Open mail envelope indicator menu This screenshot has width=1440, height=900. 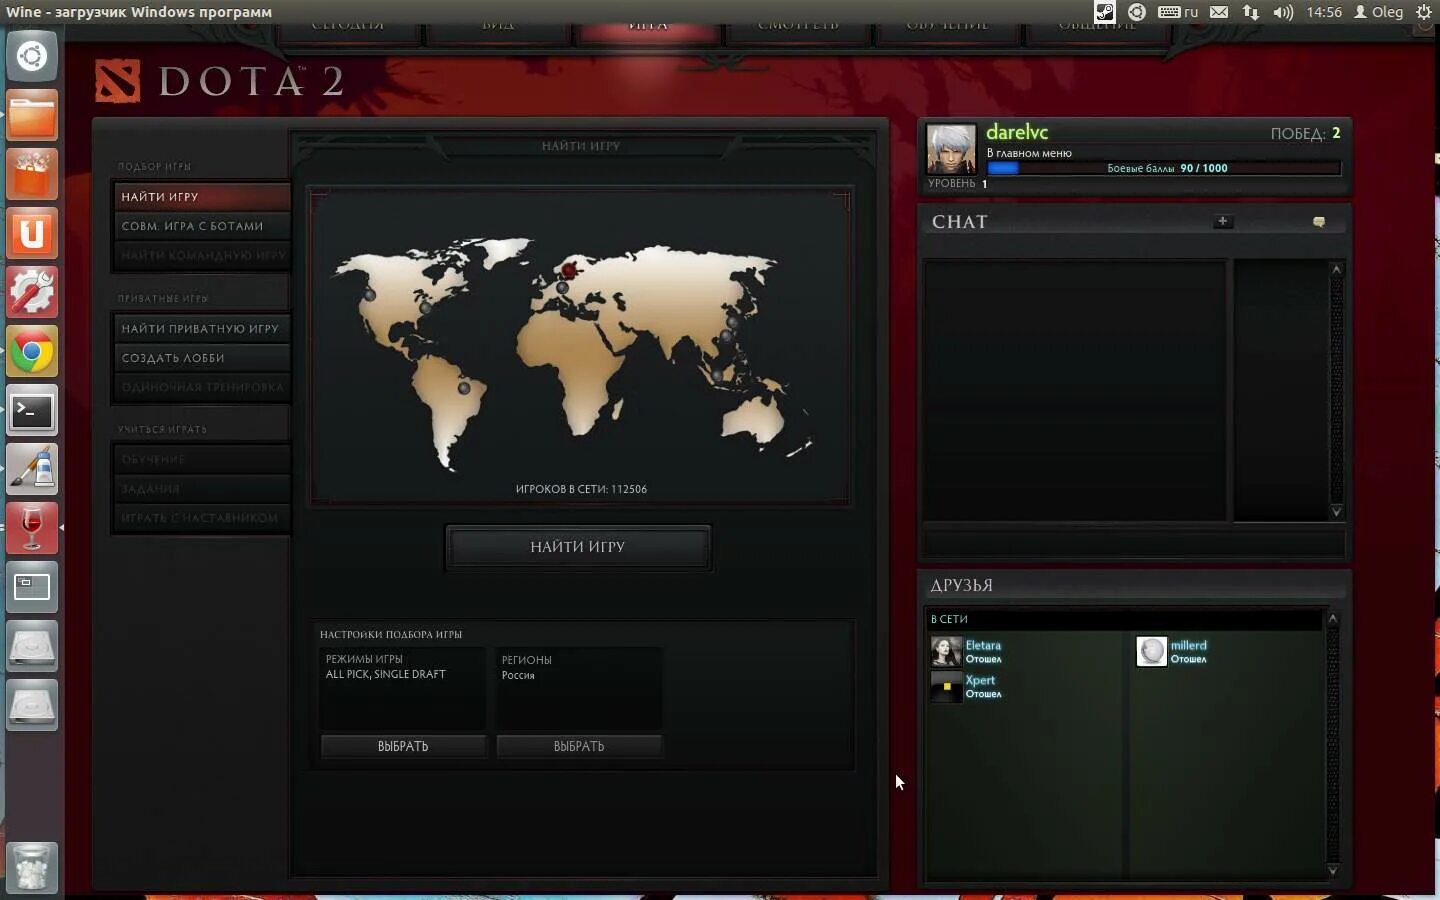click(x=1219, y=12)
